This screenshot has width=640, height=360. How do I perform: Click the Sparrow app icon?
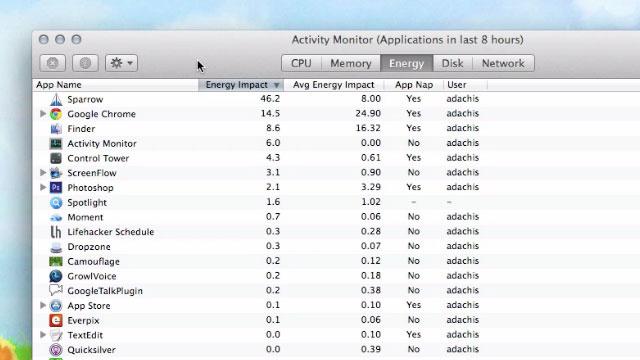(x=56, y=99)
